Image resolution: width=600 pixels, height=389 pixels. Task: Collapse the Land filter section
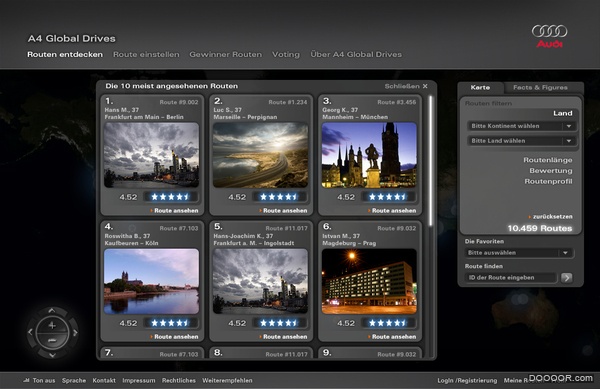tap(562, 113)
